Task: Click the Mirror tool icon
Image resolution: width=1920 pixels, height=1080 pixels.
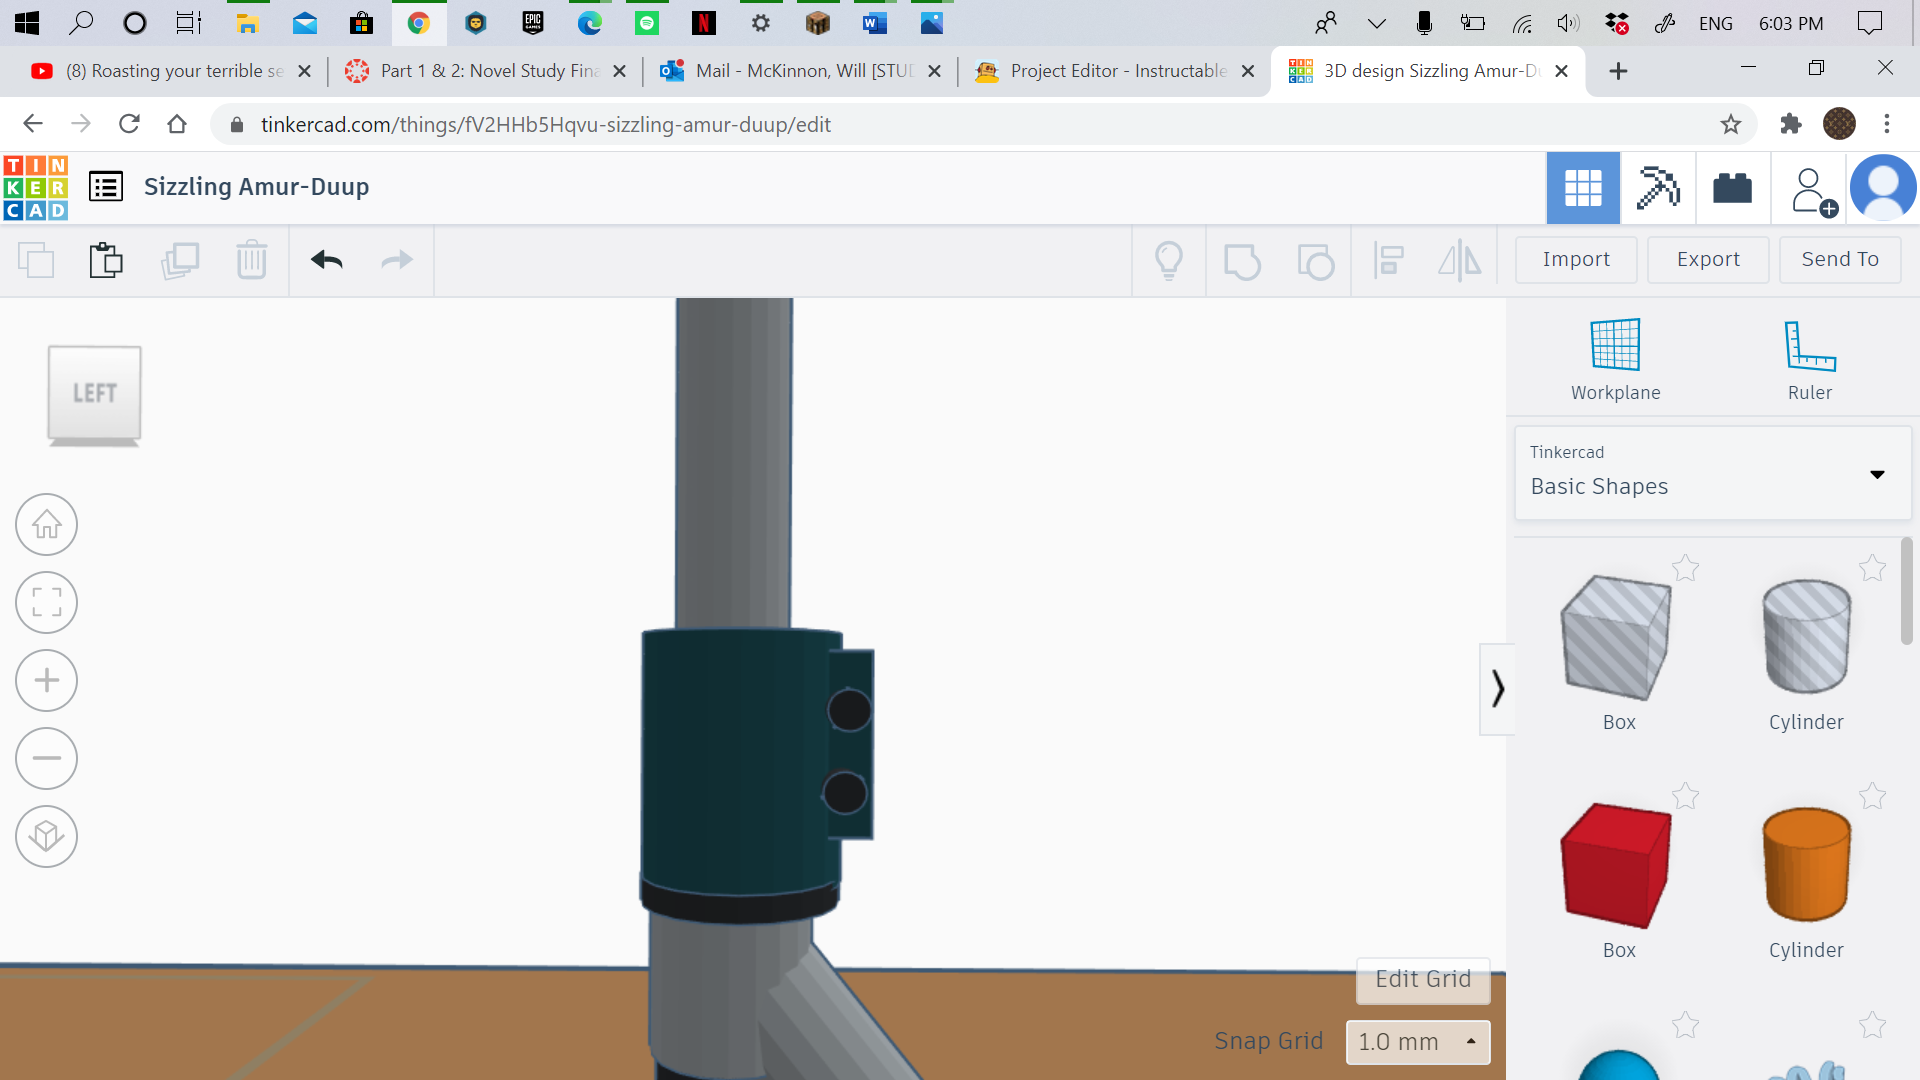Action: point(1460,260)
